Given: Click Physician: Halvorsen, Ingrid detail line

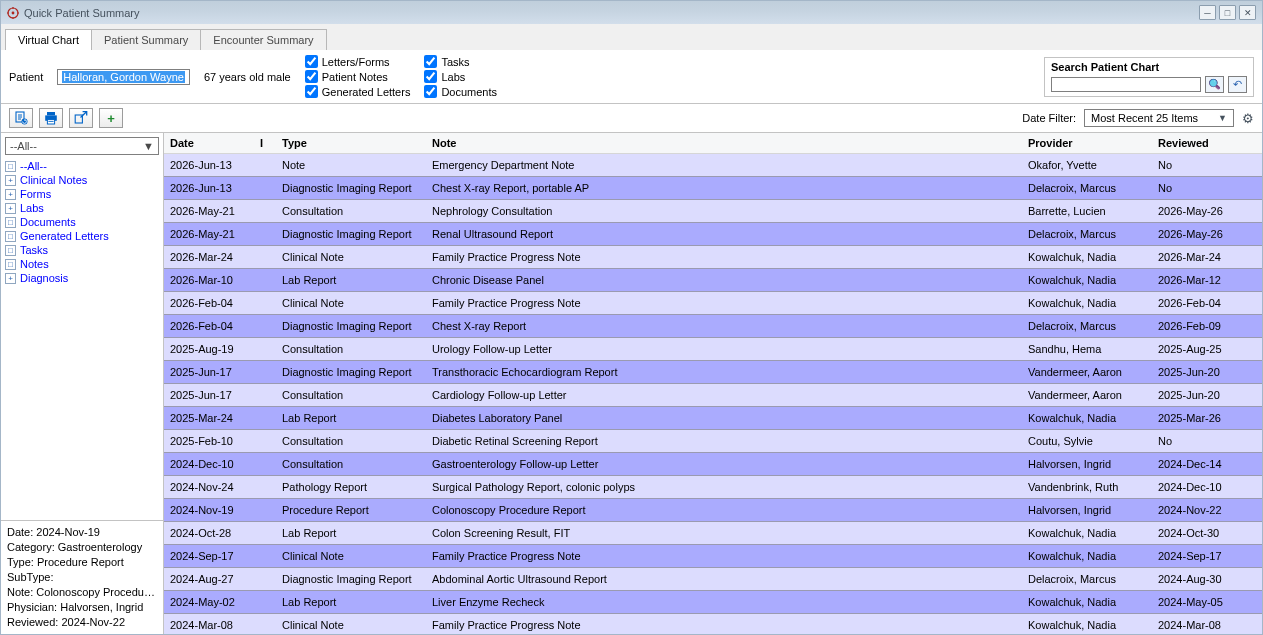Looking at the screenshot, I should tap(75, 607).
